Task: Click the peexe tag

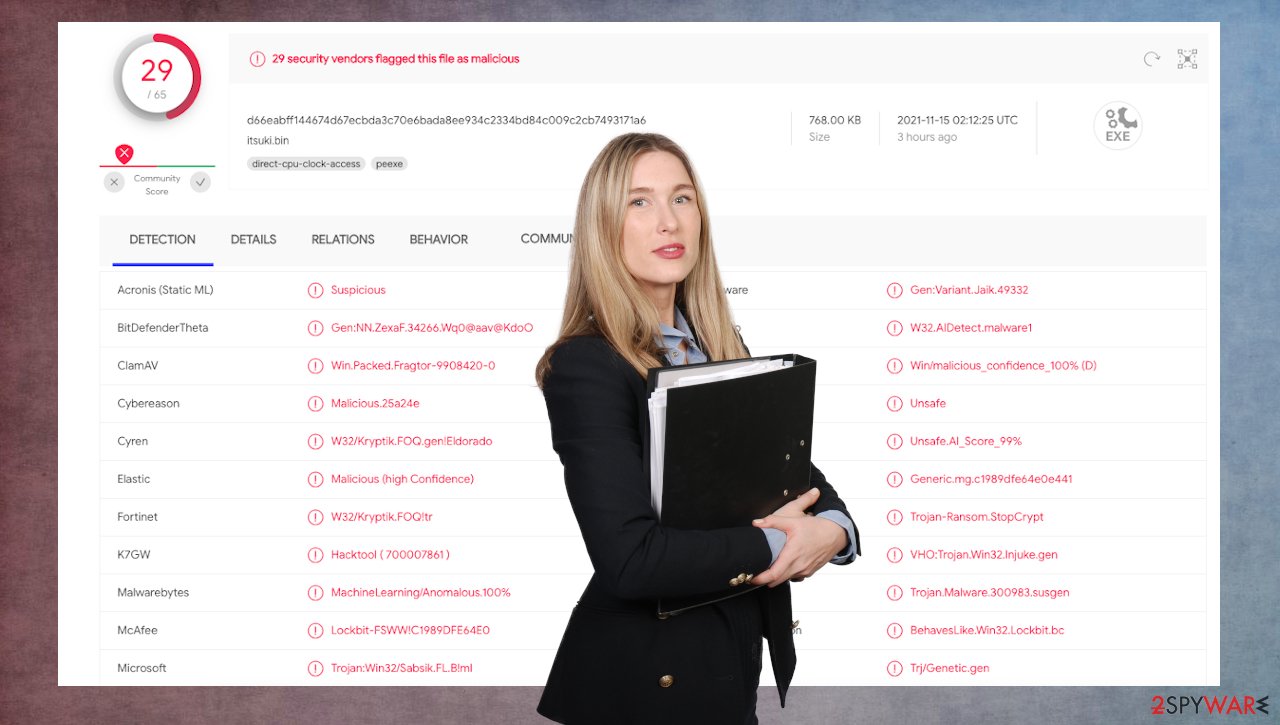Action: coord(389,164)
